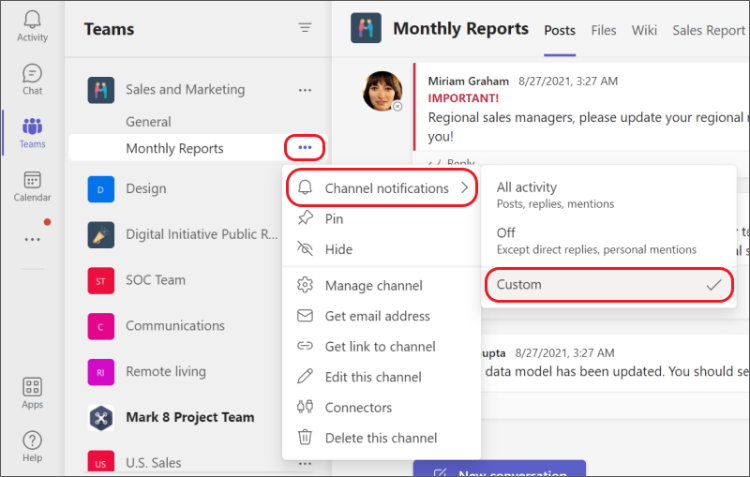Viewport: 750px width, 477px height.
Task: Open the Activity feed icon
Action: (32, 24)
